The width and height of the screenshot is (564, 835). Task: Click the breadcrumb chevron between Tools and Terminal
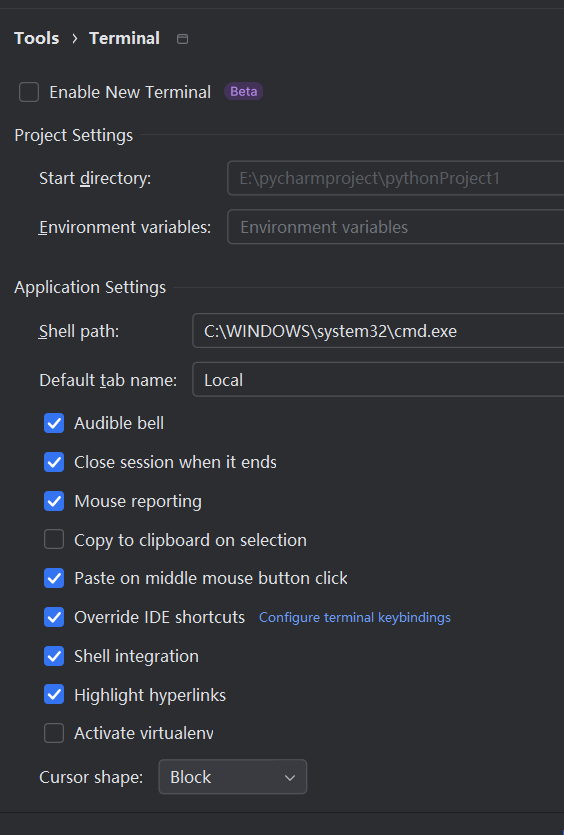click(75, 39)
